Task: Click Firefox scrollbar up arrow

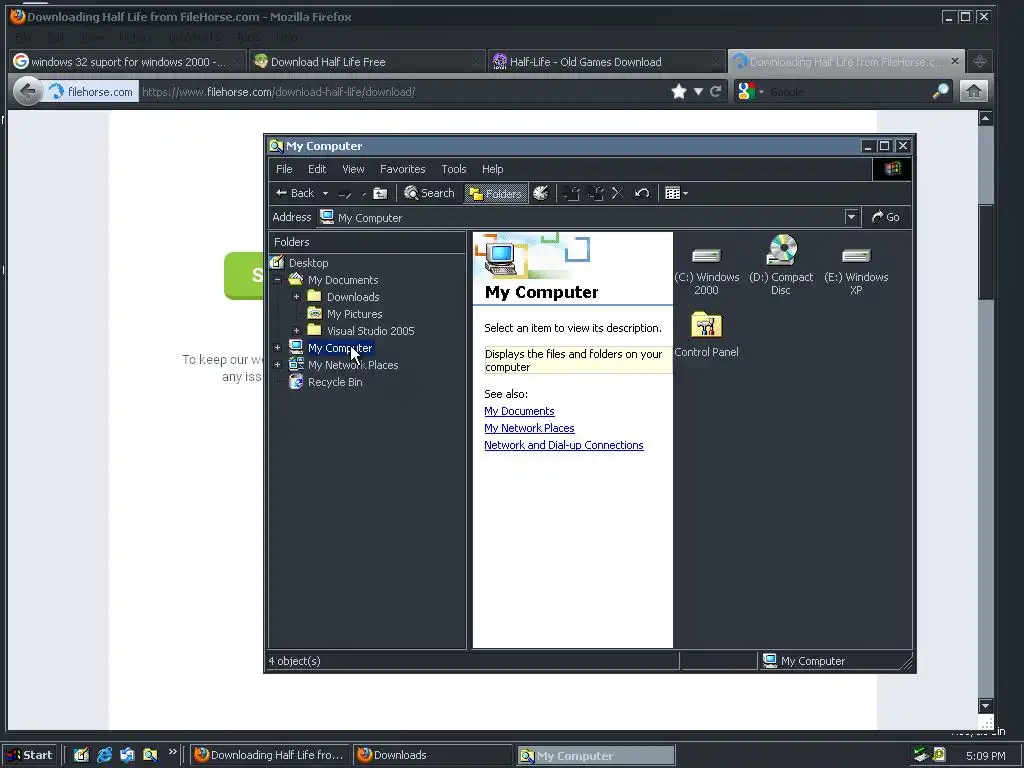Action: [985, 118]
